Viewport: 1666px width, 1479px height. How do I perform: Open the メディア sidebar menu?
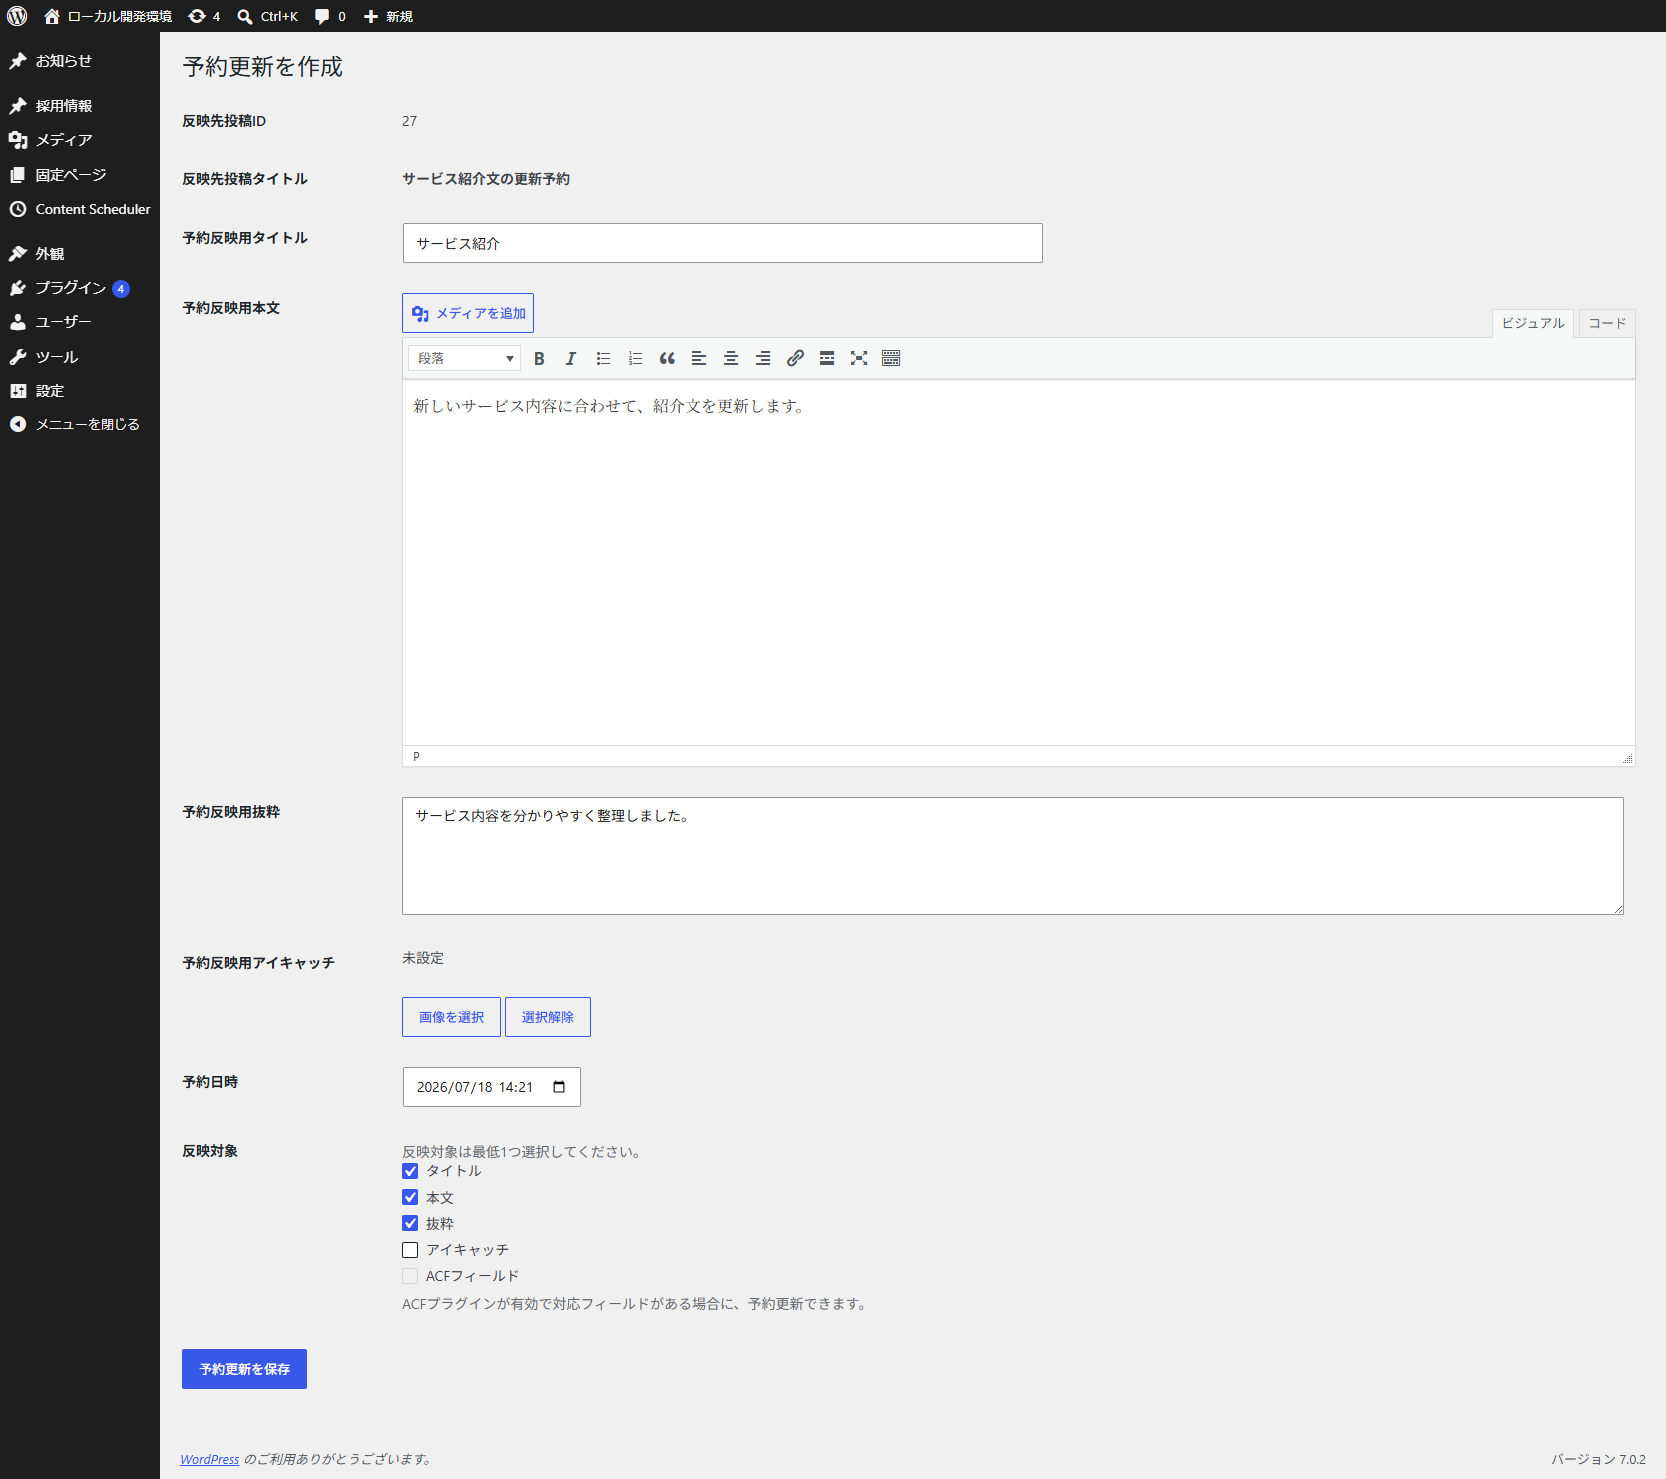[x=80, y=140]
